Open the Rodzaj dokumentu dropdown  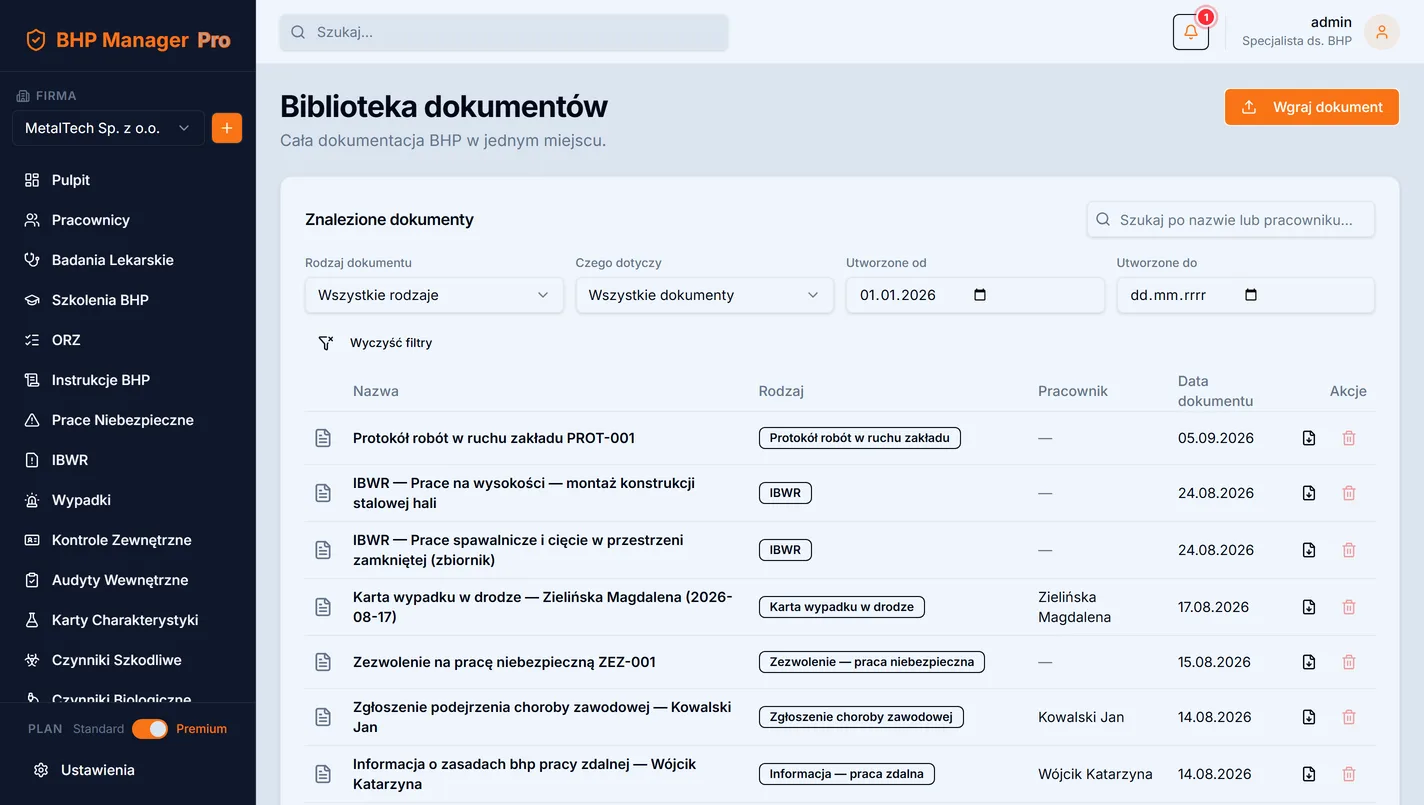click(434, 295)
